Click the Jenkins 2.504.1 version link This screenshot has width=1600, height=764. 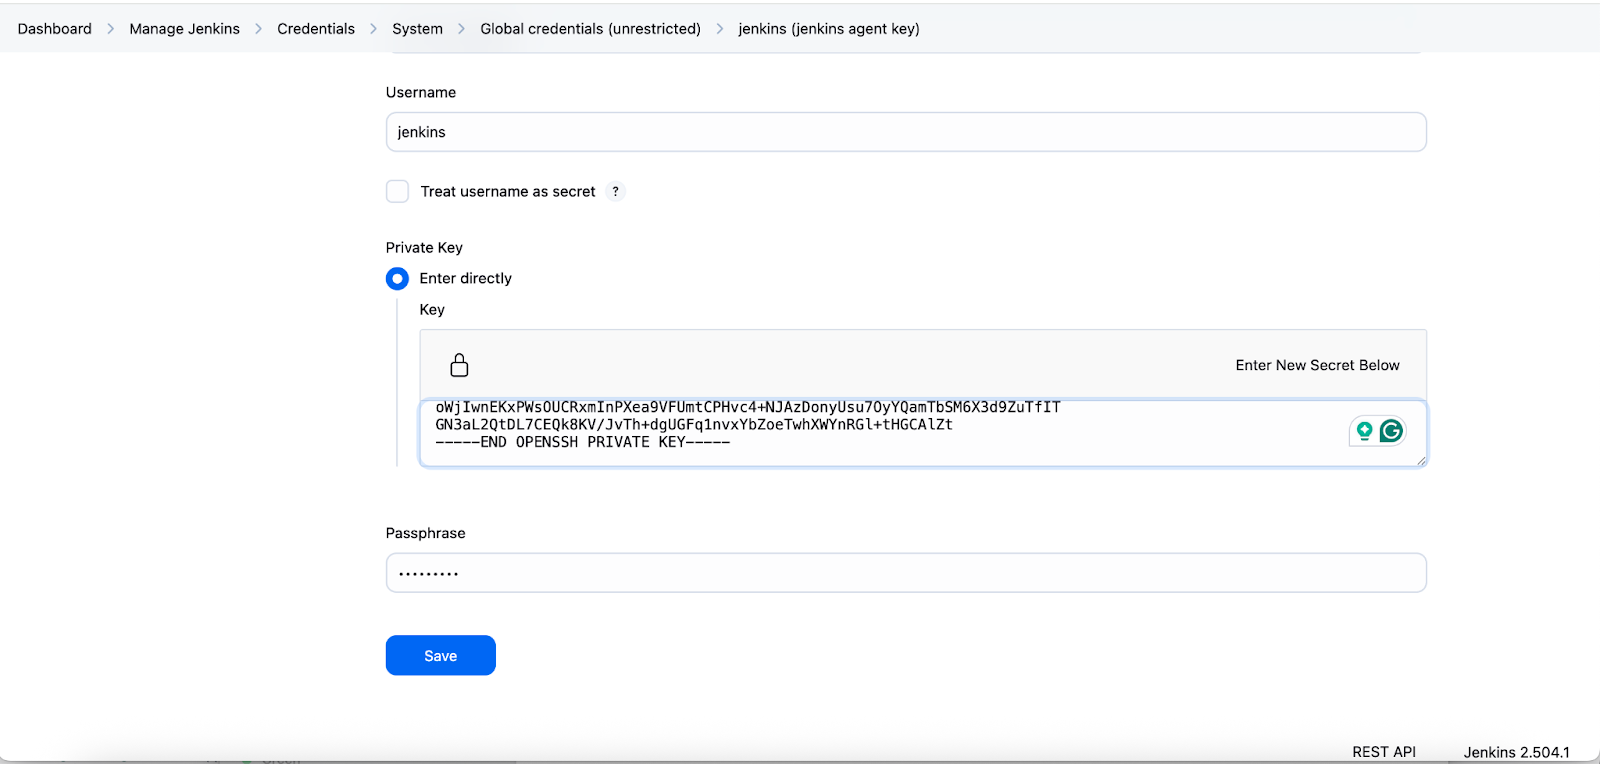coord(1517,752)
